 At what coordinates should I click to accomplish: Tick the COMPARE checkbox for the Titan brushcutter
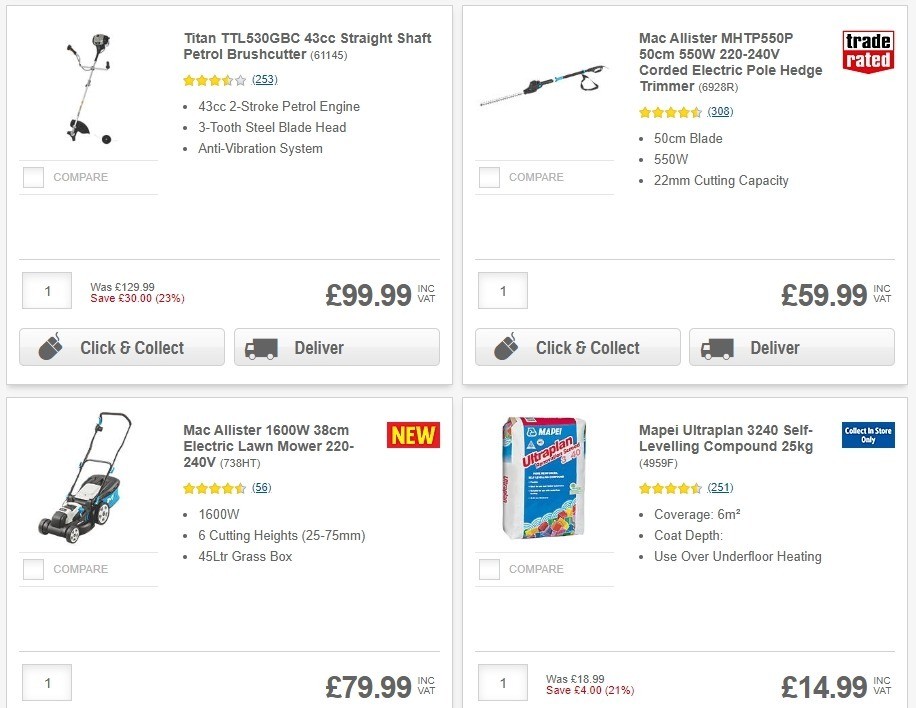33,177
